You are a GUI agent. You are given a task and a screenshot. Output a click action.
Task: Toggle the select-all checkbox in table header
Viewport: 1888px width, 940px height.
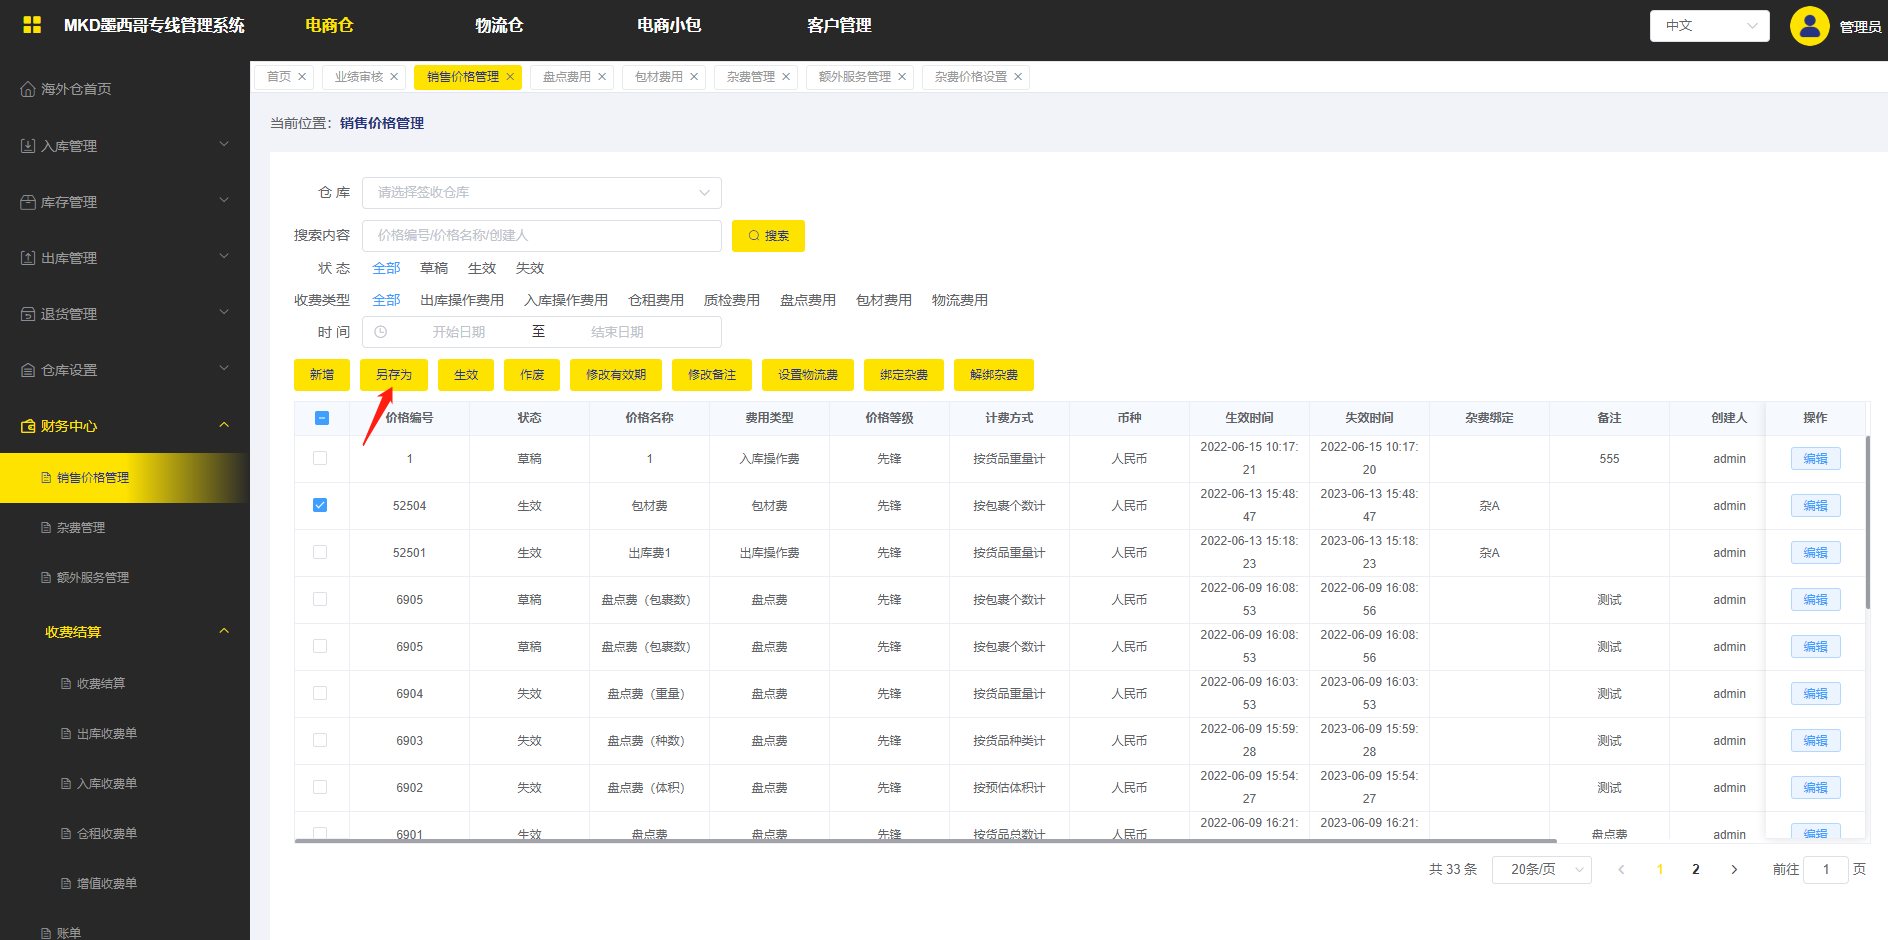tap(322, 418)
